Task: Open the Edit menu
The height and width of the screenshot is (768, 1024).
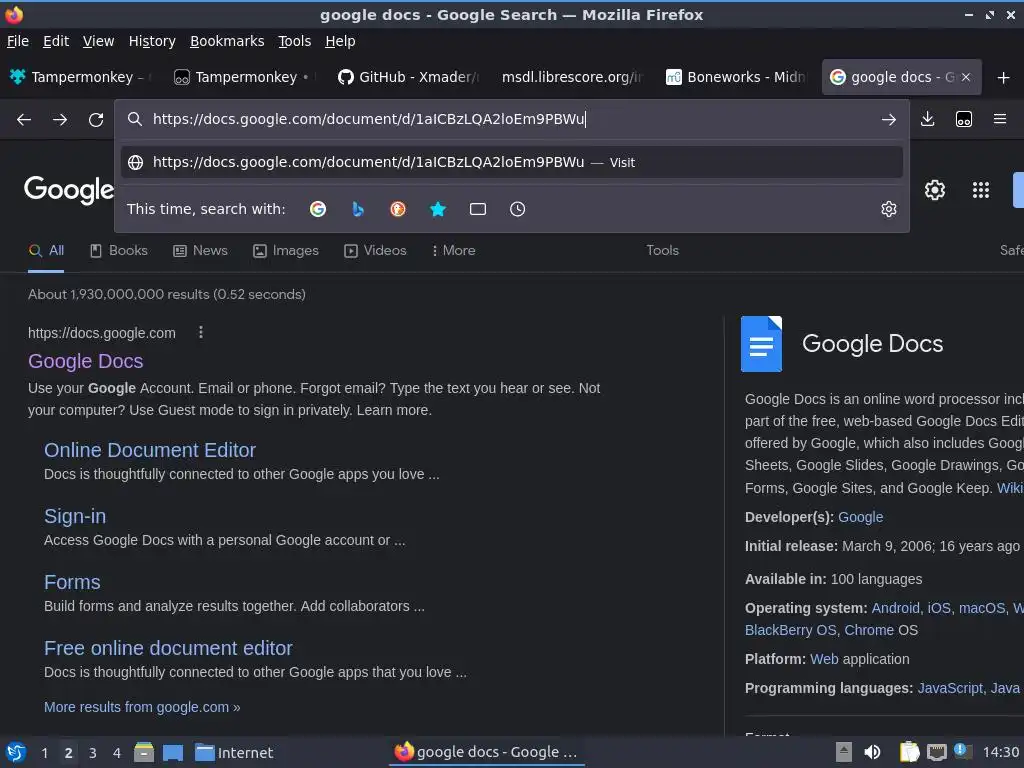Action: (x=56, y=41)
